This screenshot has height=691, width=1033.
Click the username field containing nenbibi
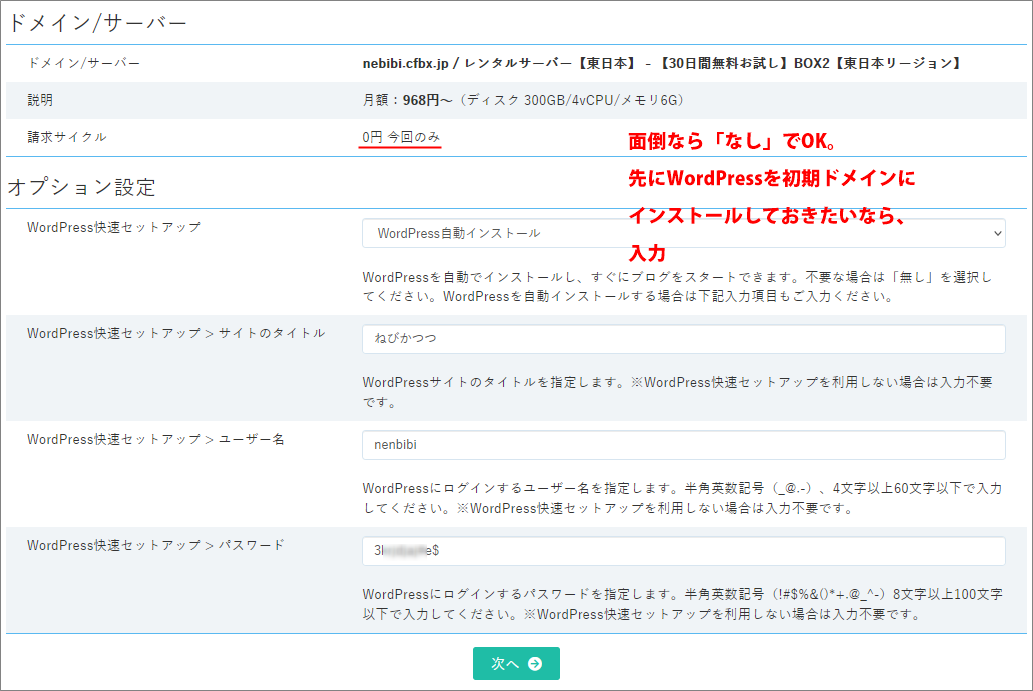pyautogui.click(x=683, y=445)
